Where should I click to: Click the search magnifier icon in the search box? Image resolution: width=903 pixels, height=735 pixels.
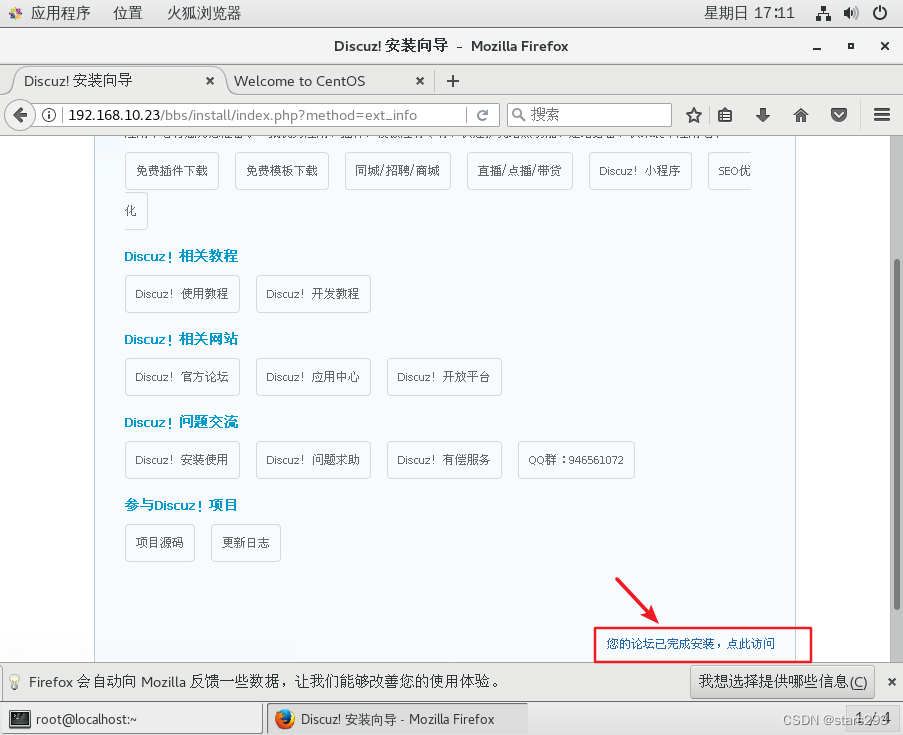(518, 115)
